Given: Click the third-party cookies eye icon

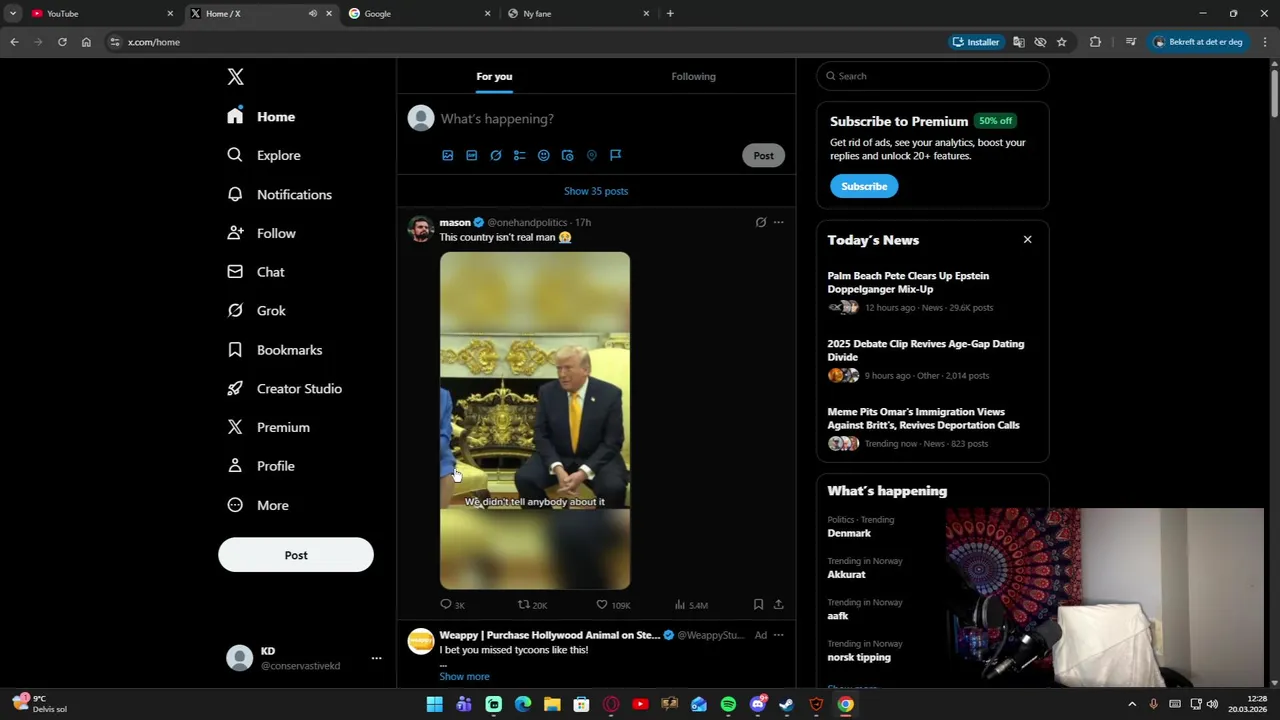Looking at the screenshot, I should [1040, 42].
